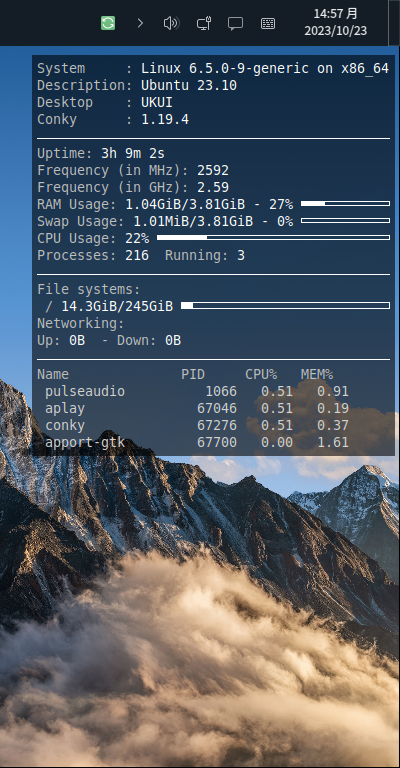Open the volume speaker icon
Screen dimensions: 400x768
coord(171,23)
